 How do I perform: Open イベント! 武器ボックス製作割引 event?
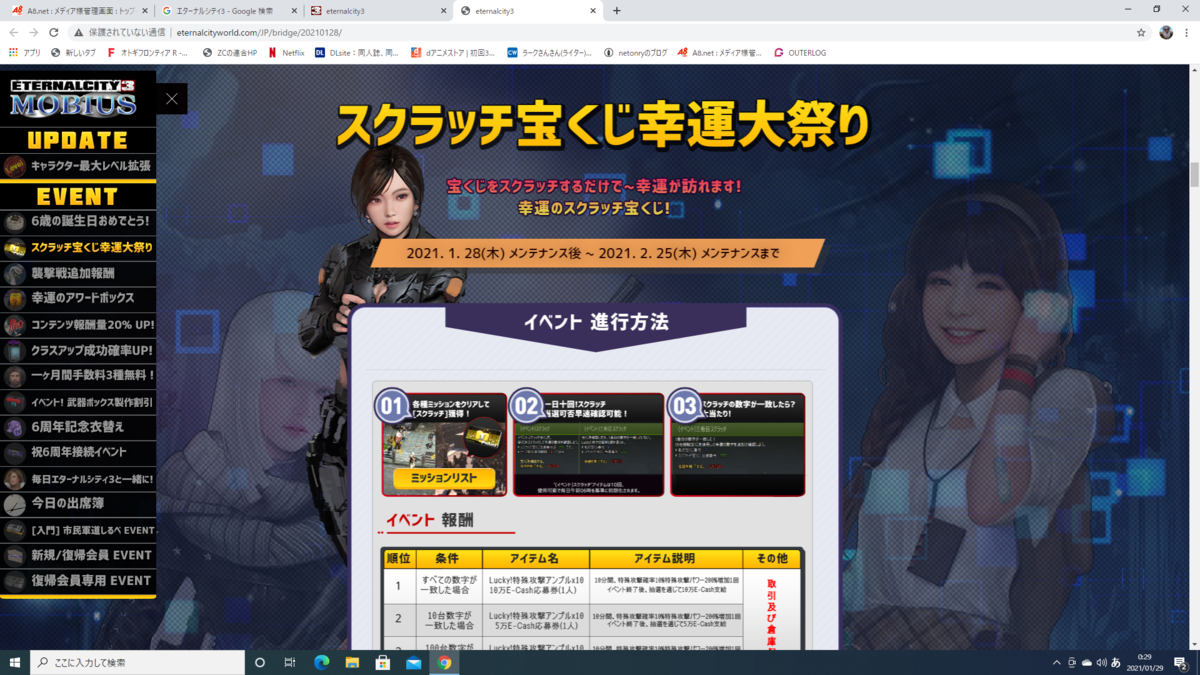tap(78, 402)
